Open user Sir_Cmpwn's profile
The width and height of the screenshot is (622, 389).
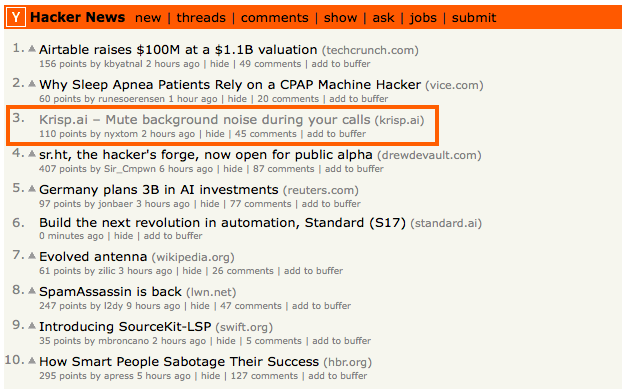tap(130, 169)
